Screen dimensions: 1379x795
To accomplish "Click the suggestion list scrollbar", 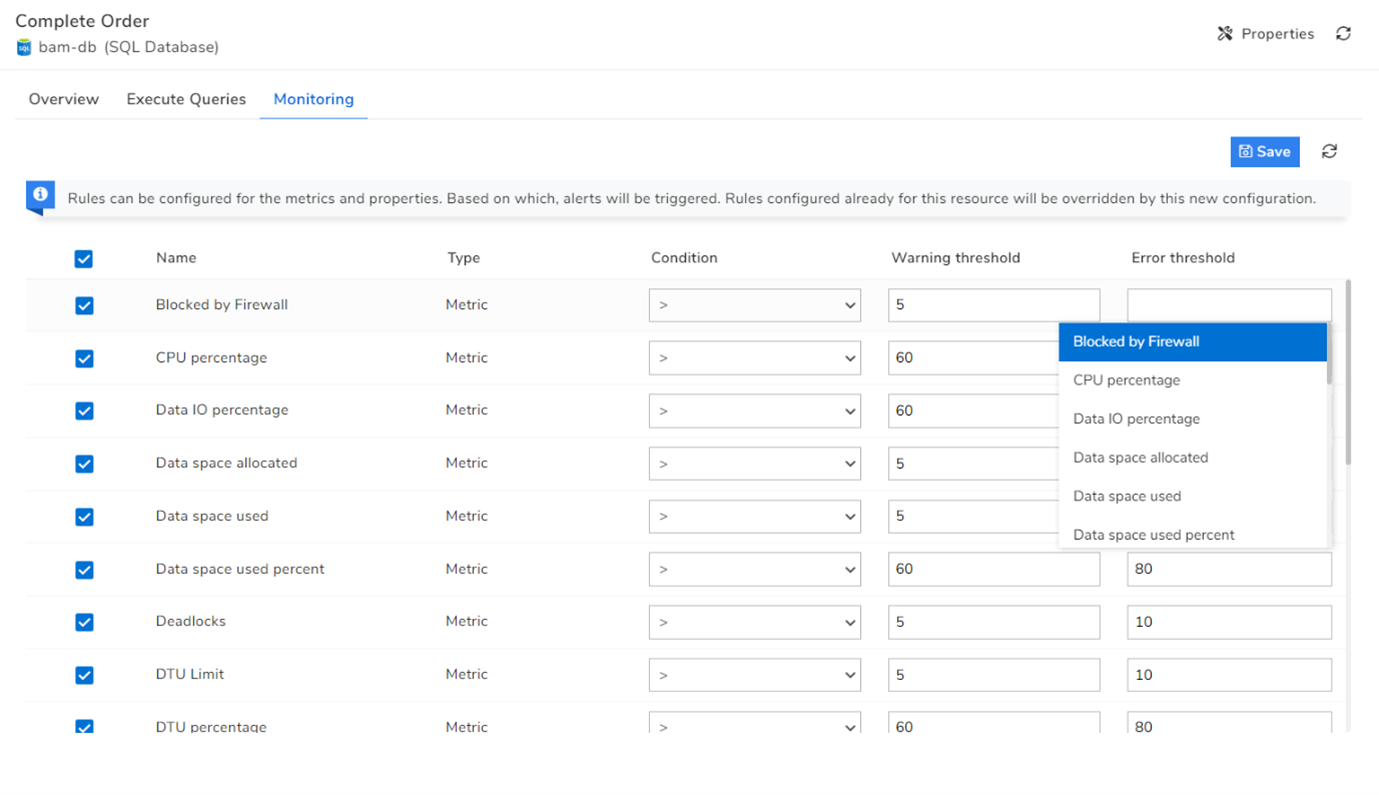I will pos(1329,354).
